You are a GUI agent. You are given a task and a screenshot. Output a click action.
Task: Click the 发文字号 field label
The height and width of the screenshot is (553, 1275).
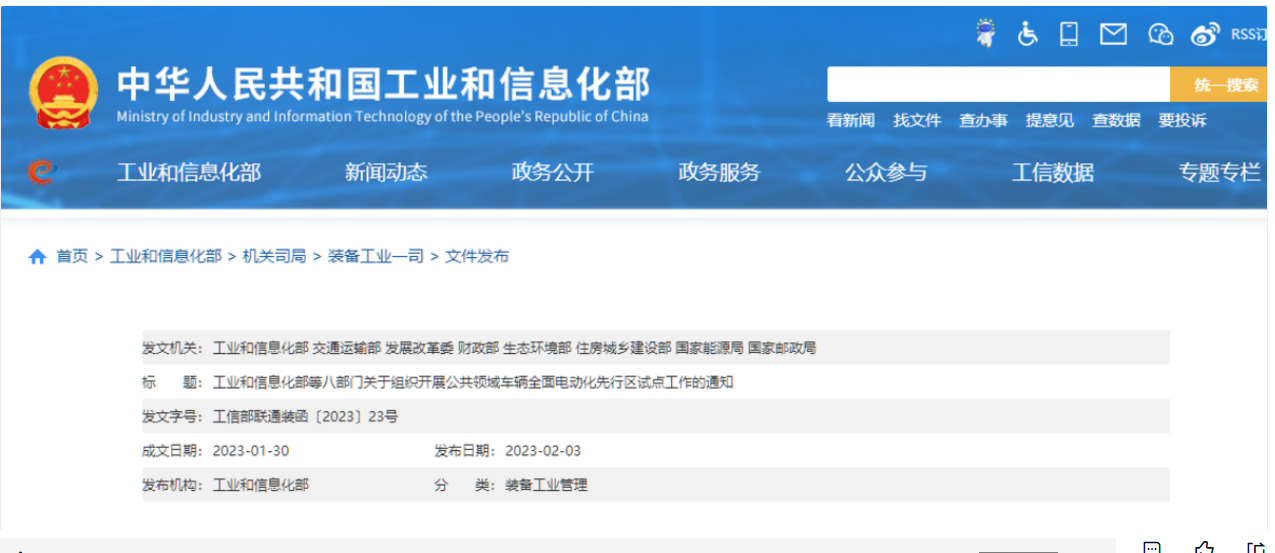click(x=174, y=416)
